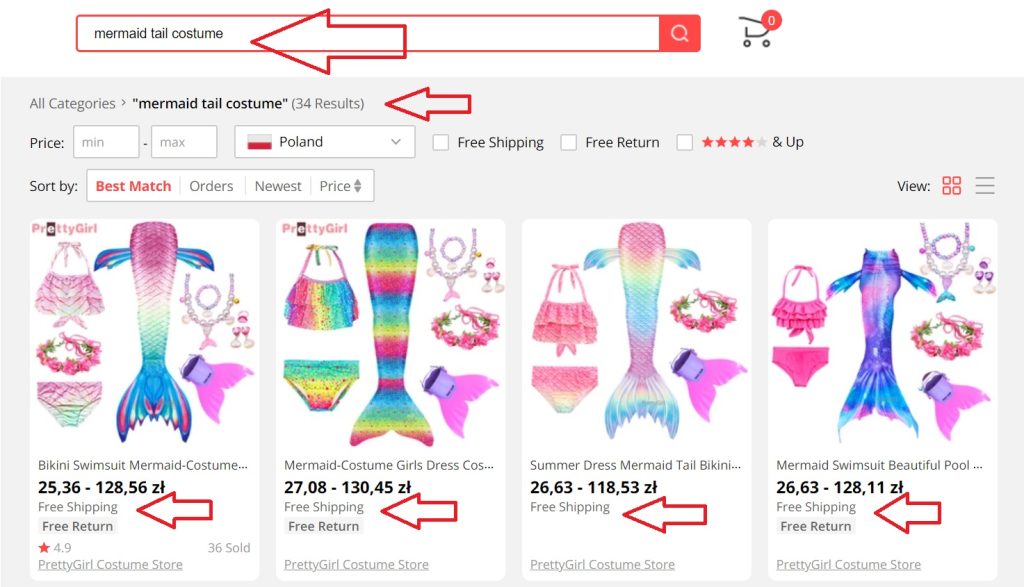Screen dimensions: 1024x587
Task: Click the 27,08 - 130,45 zł price
Action: 347,487
